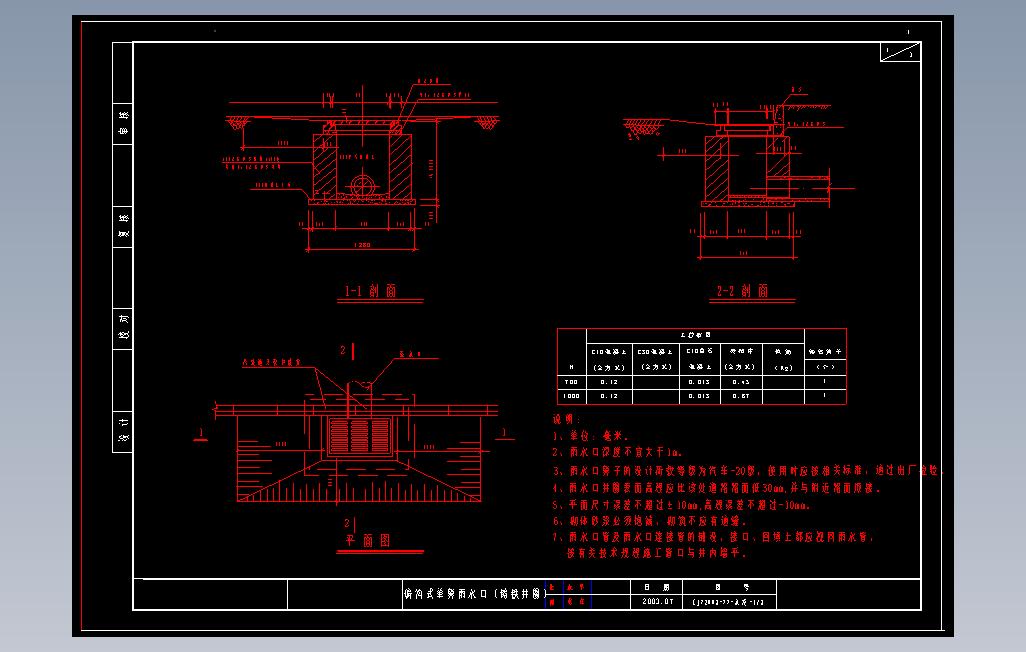
Task: Select the '1000' value in the table
Action: 571,396
